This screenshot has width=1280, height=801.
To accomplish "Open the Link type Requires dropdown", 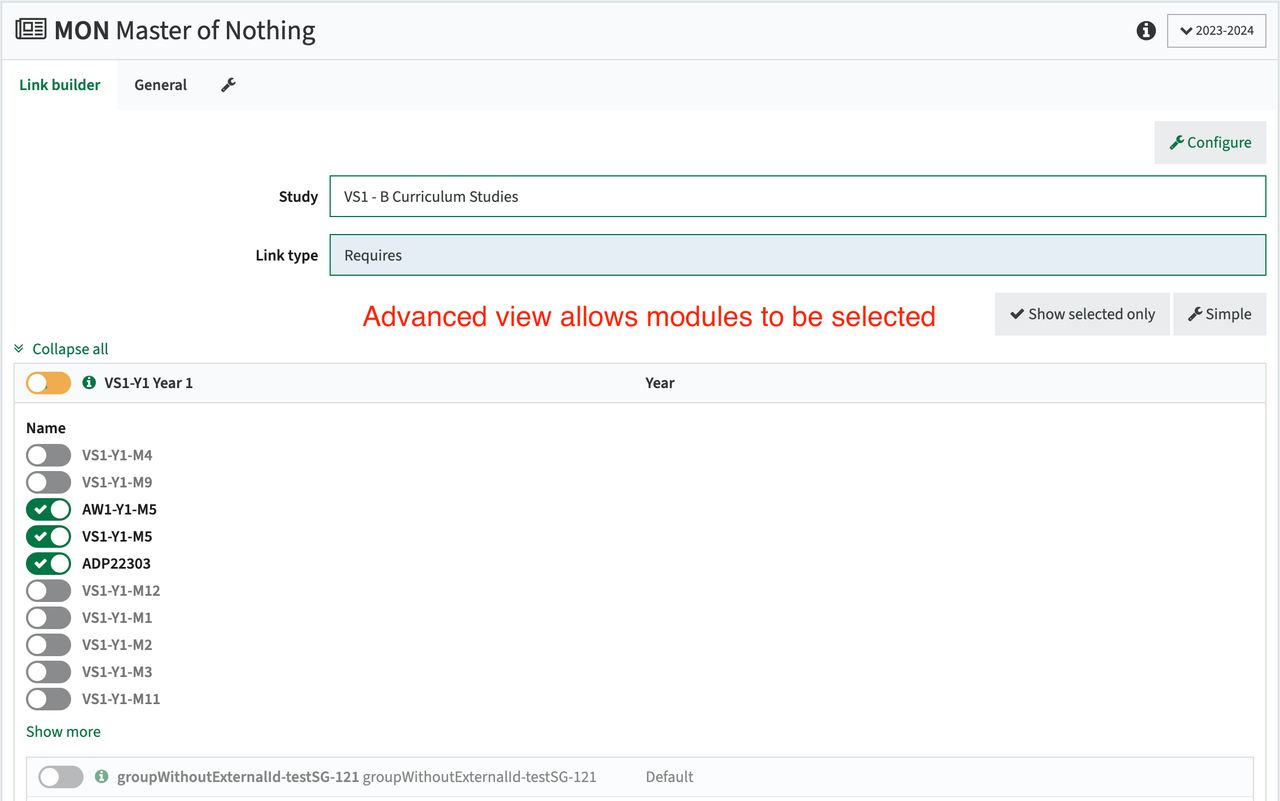I will tap(798, 255).
